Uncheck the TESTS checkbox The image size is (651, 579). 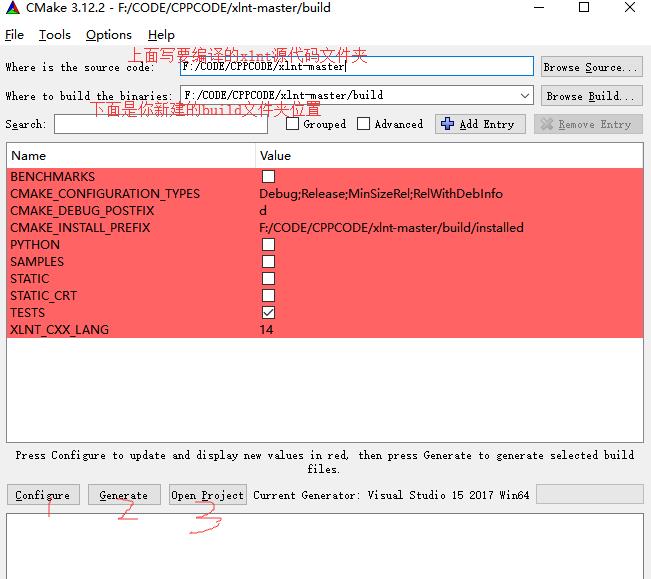pyautogui.click(x=268, y=313)
